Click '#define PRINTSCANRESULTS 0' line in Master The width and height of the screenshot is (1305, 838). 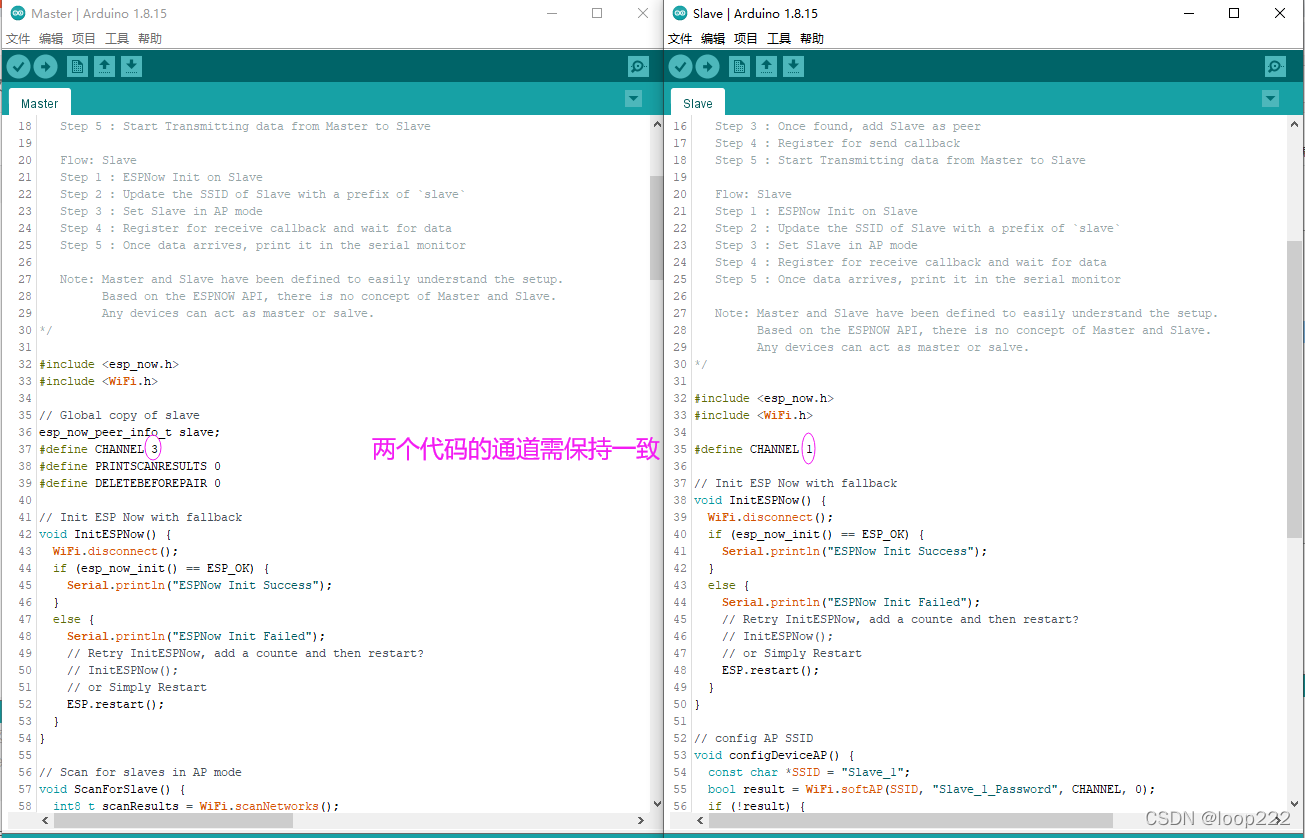[130, 466]
